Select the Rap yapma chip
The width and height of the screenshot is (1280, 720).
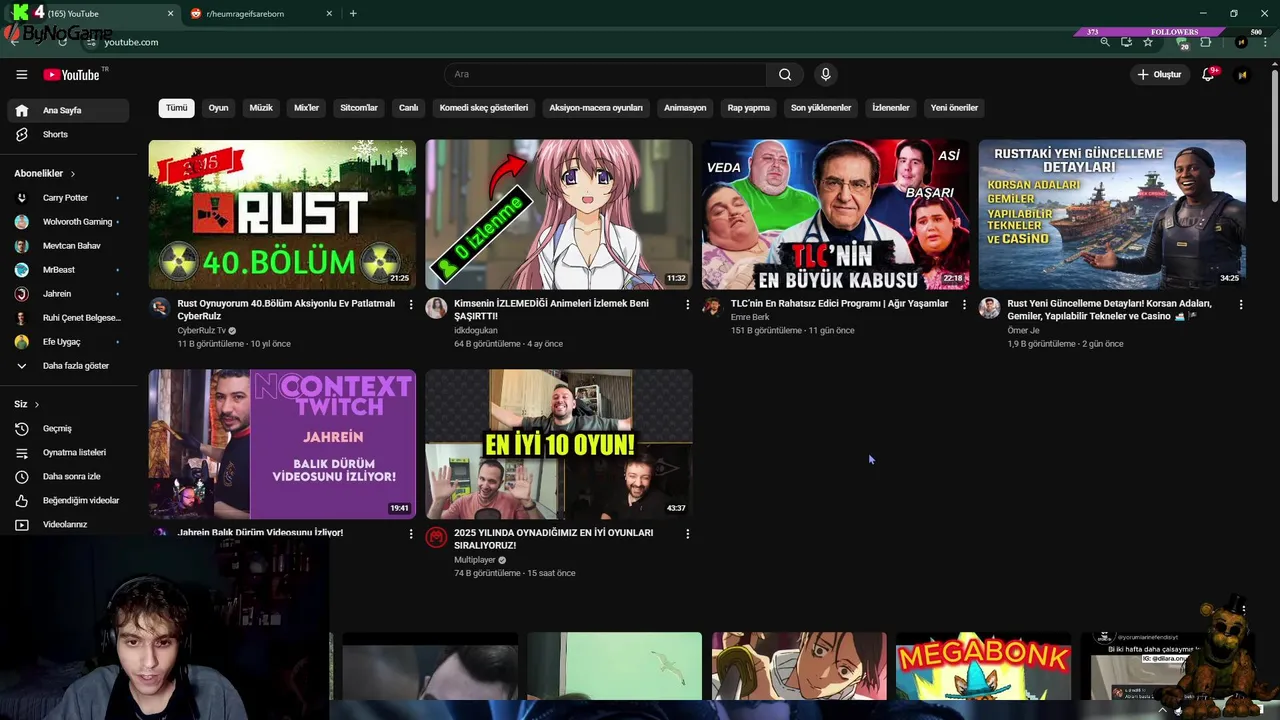point(749,108)
